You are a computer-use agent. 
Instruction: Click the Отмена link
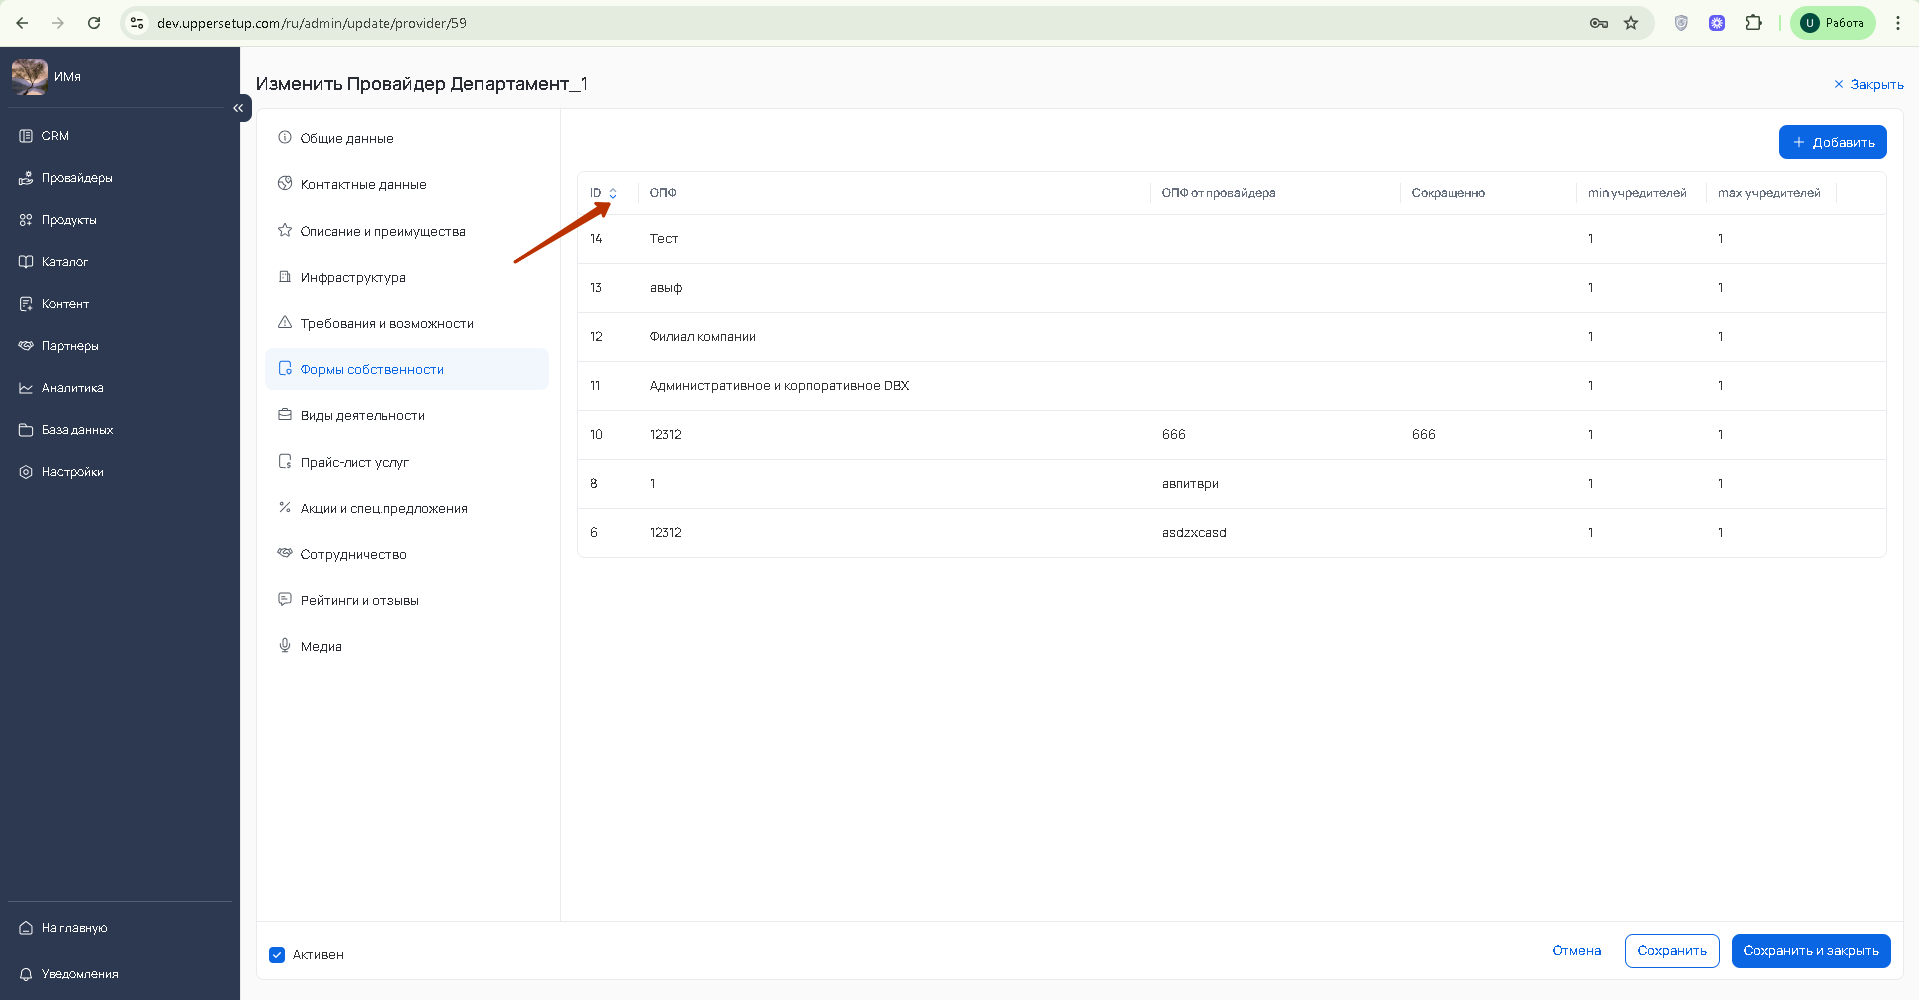click(x=1576, y=951)
